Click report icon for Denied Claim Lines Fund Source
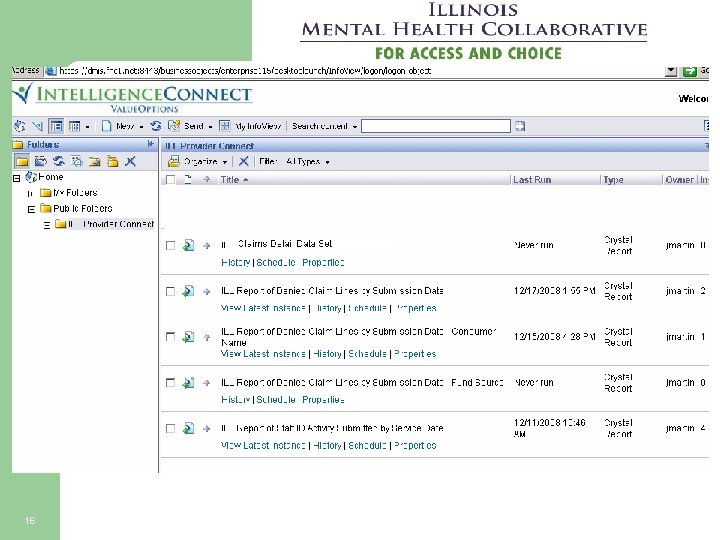Image resolution: width=720 pixels, height=540 pixels. (x=188, y=382)
